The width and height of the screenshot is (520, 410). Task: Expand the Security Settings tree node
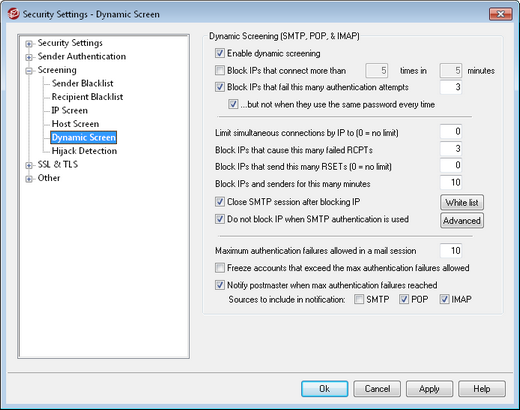pos(29,44)
